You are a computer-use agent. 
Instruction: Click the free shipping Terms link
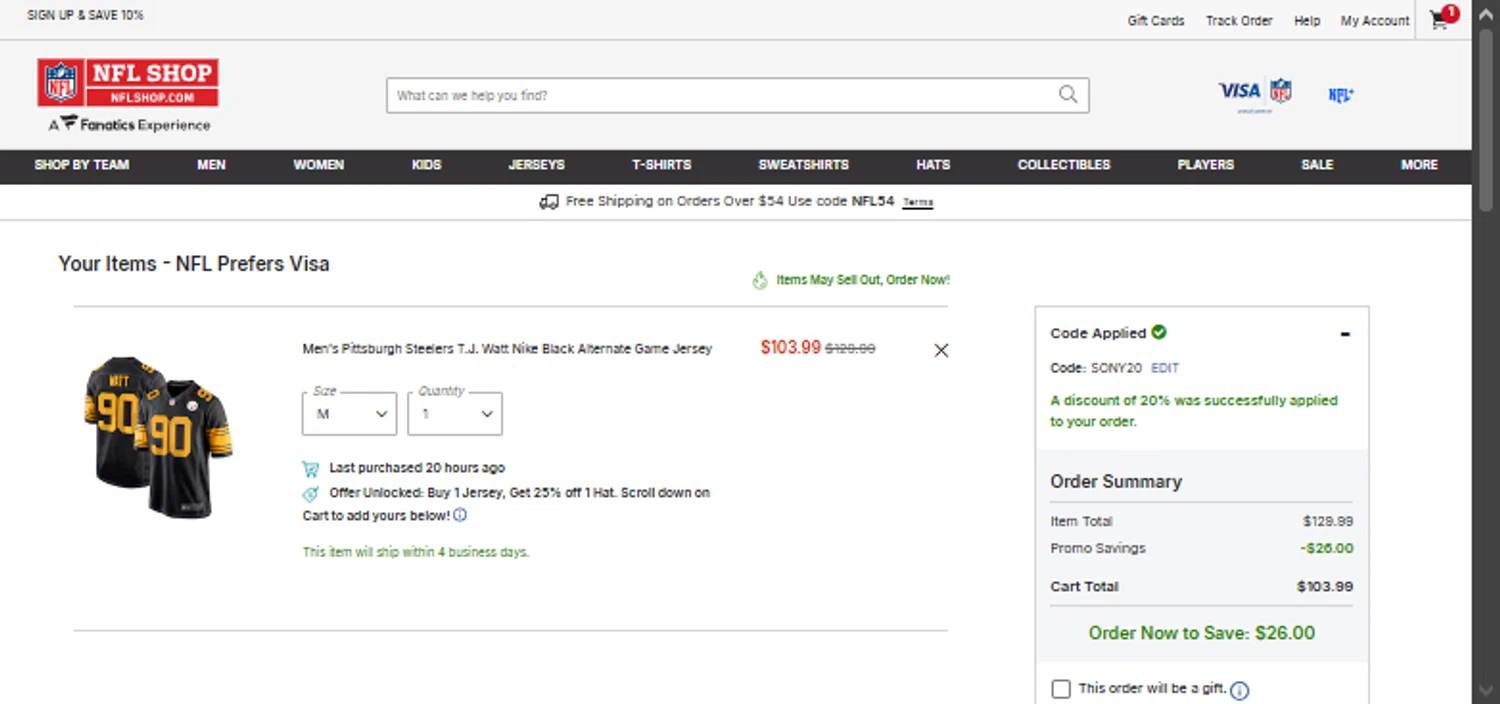click(x=917, y=202)
